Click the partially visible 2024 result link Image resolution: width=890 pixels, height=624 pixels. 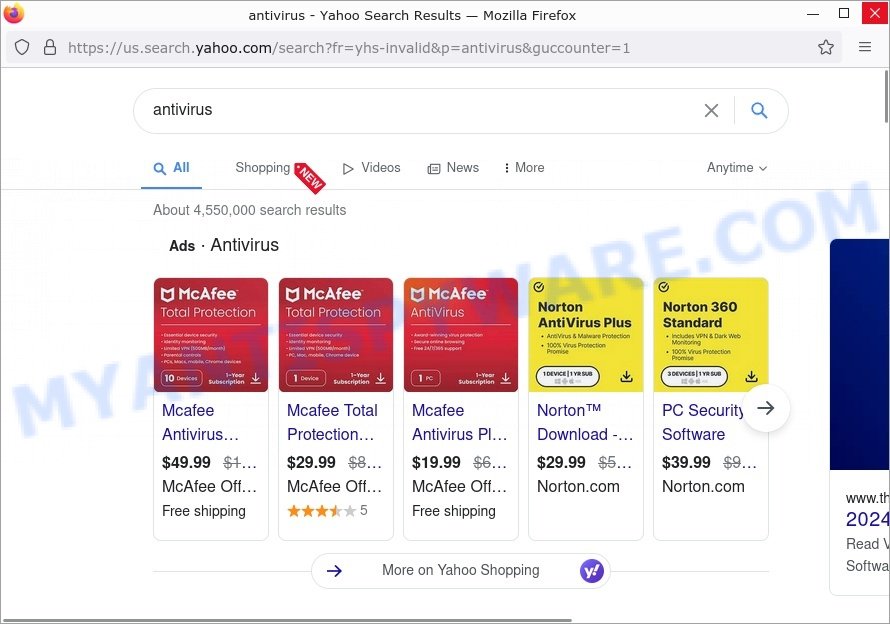tap(867, 520)
